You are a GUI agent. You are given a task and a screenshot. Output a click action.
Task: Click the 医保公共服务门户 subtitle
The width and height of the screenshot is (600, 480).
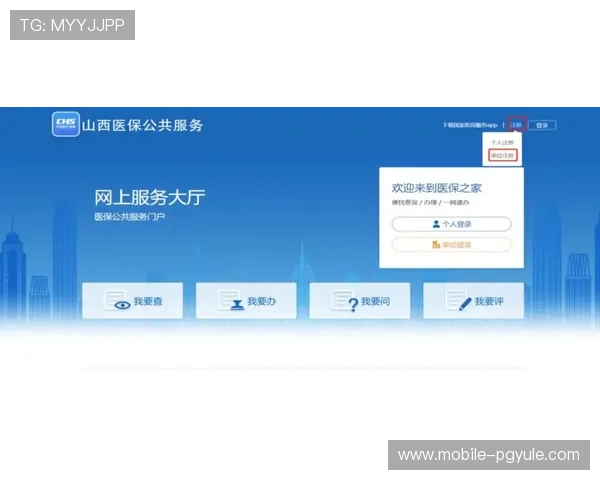click(x=130, y=217)
